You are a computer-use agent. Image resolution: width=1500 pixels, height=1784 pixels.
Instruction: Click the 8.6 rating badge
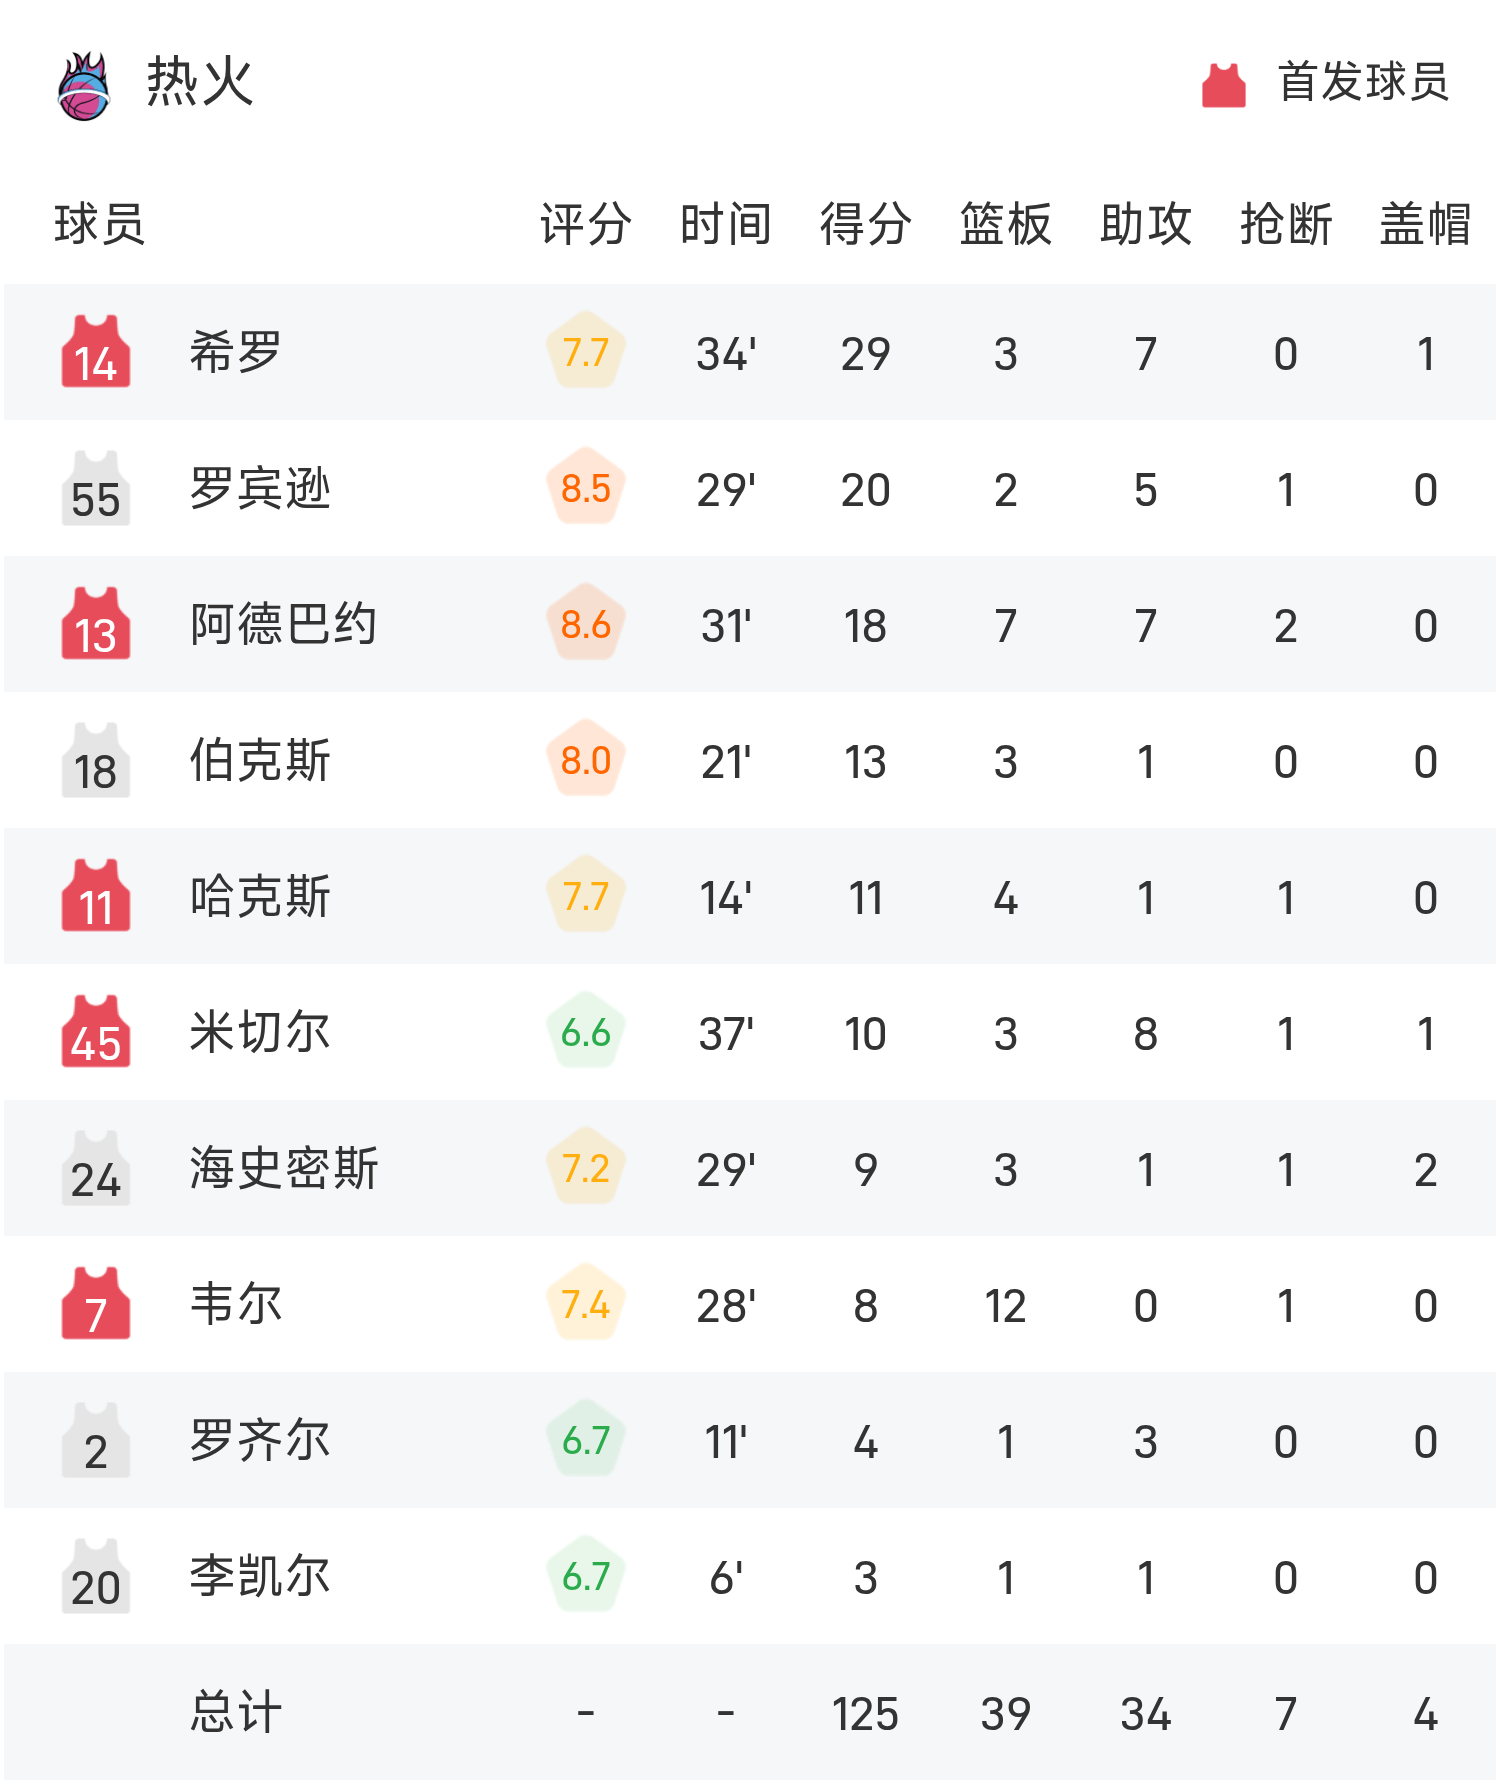[586, 624]
